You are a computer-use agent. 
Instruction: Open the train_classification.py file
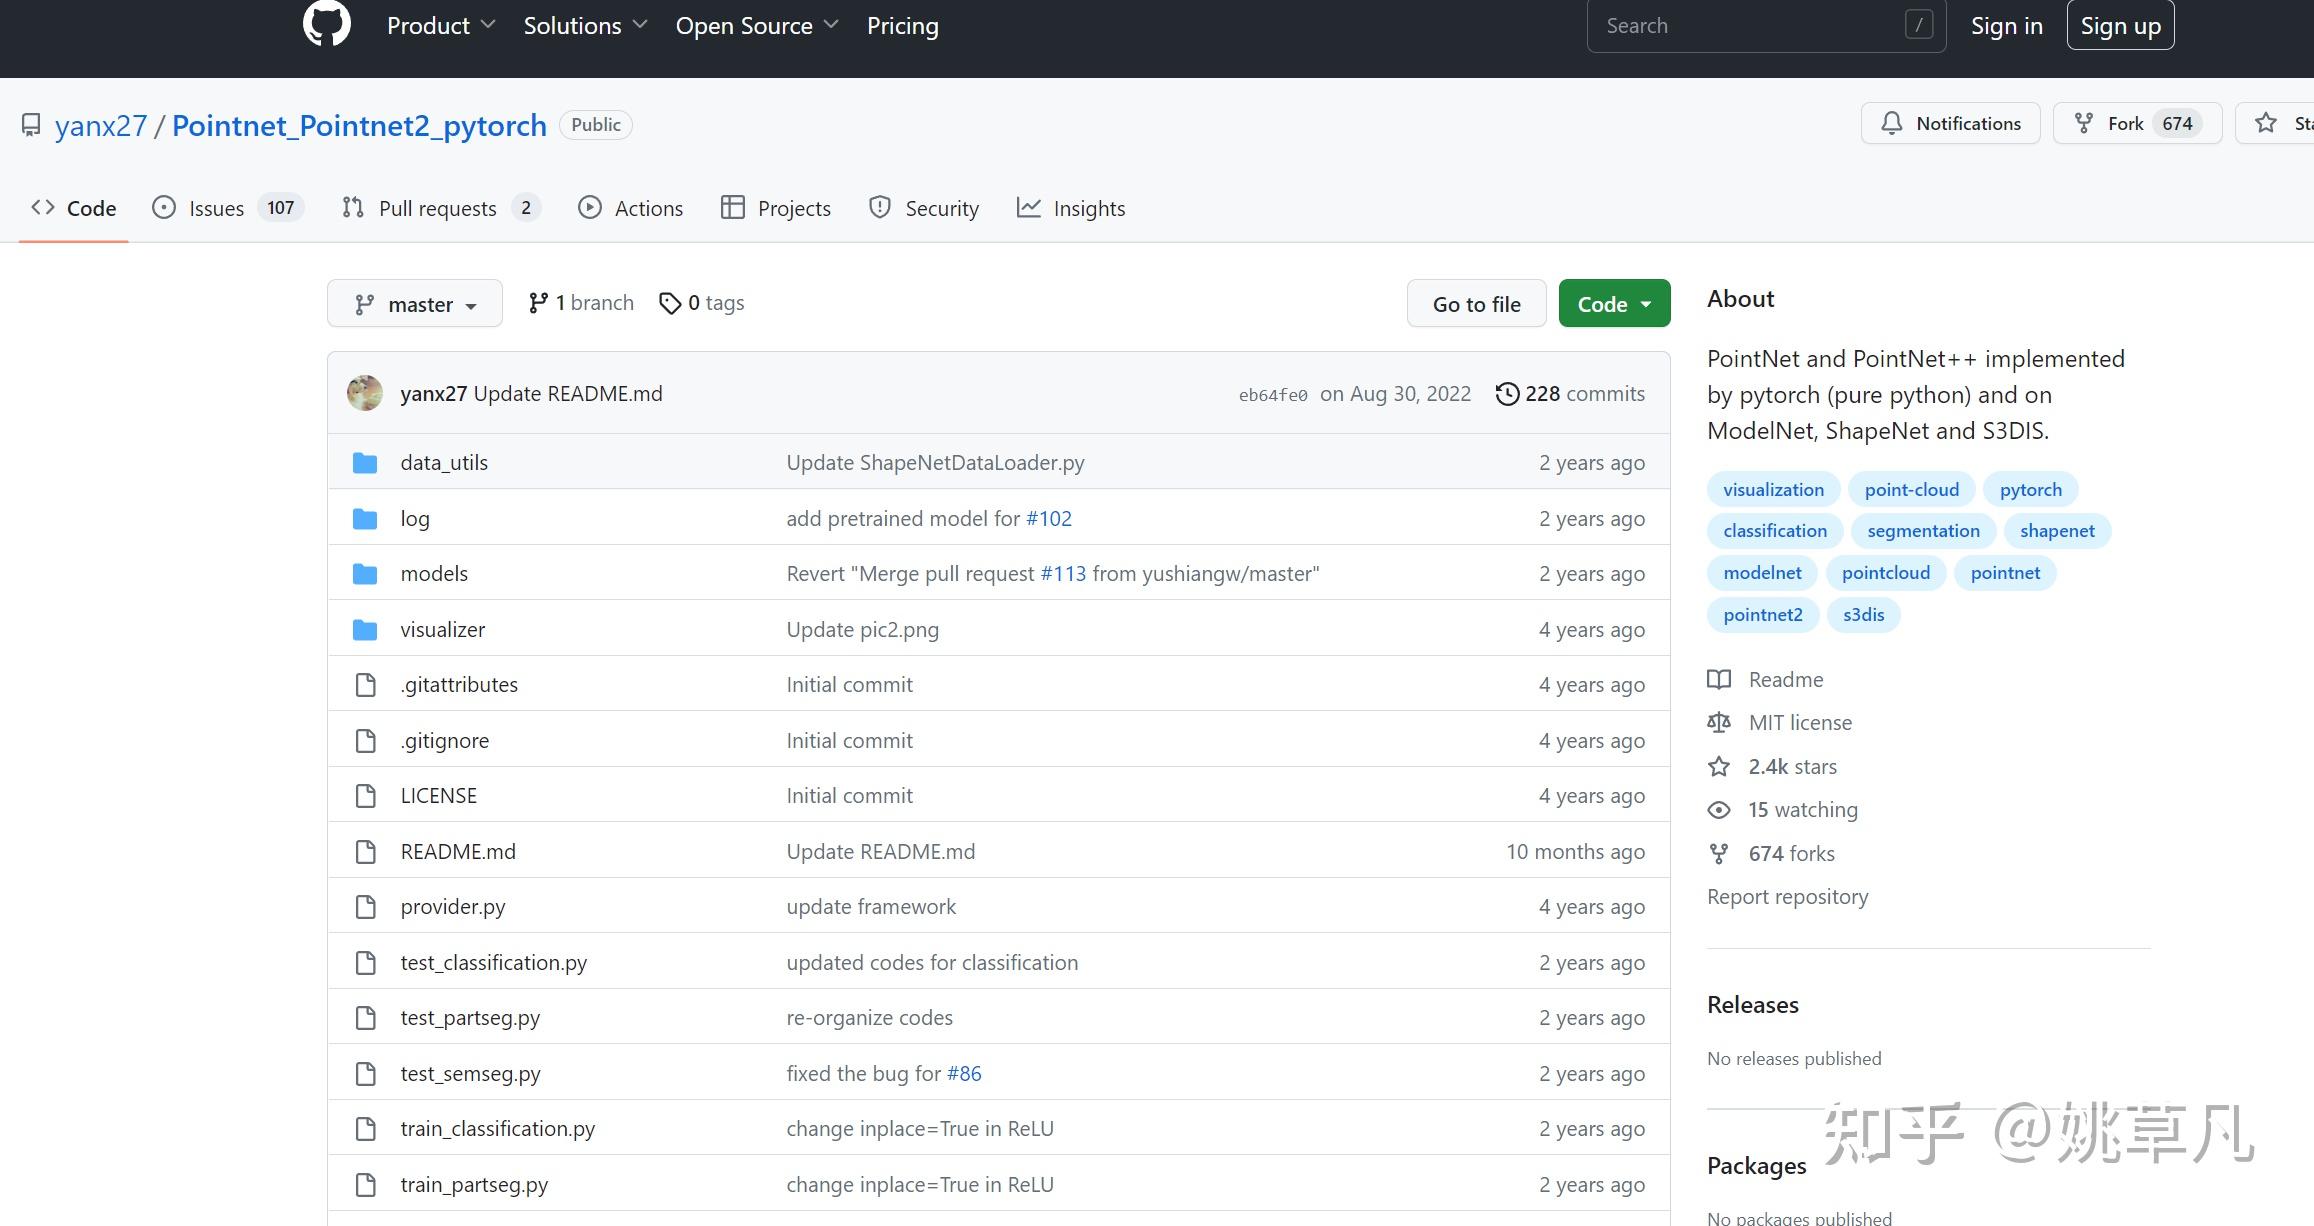(x=497, y=1129)
